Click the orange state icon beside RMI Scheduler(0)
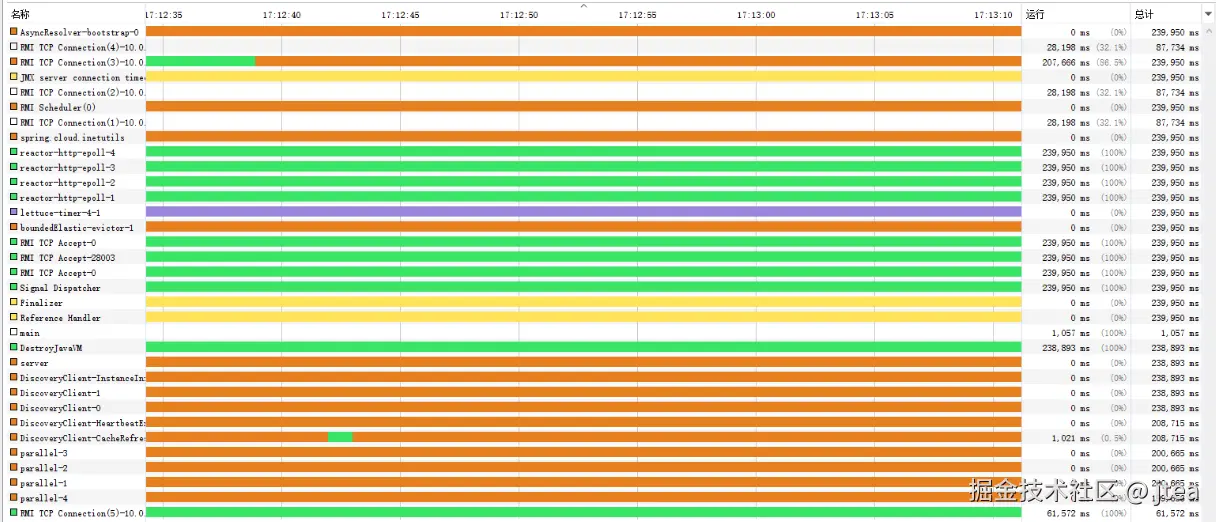 click(x=14, y=107)
